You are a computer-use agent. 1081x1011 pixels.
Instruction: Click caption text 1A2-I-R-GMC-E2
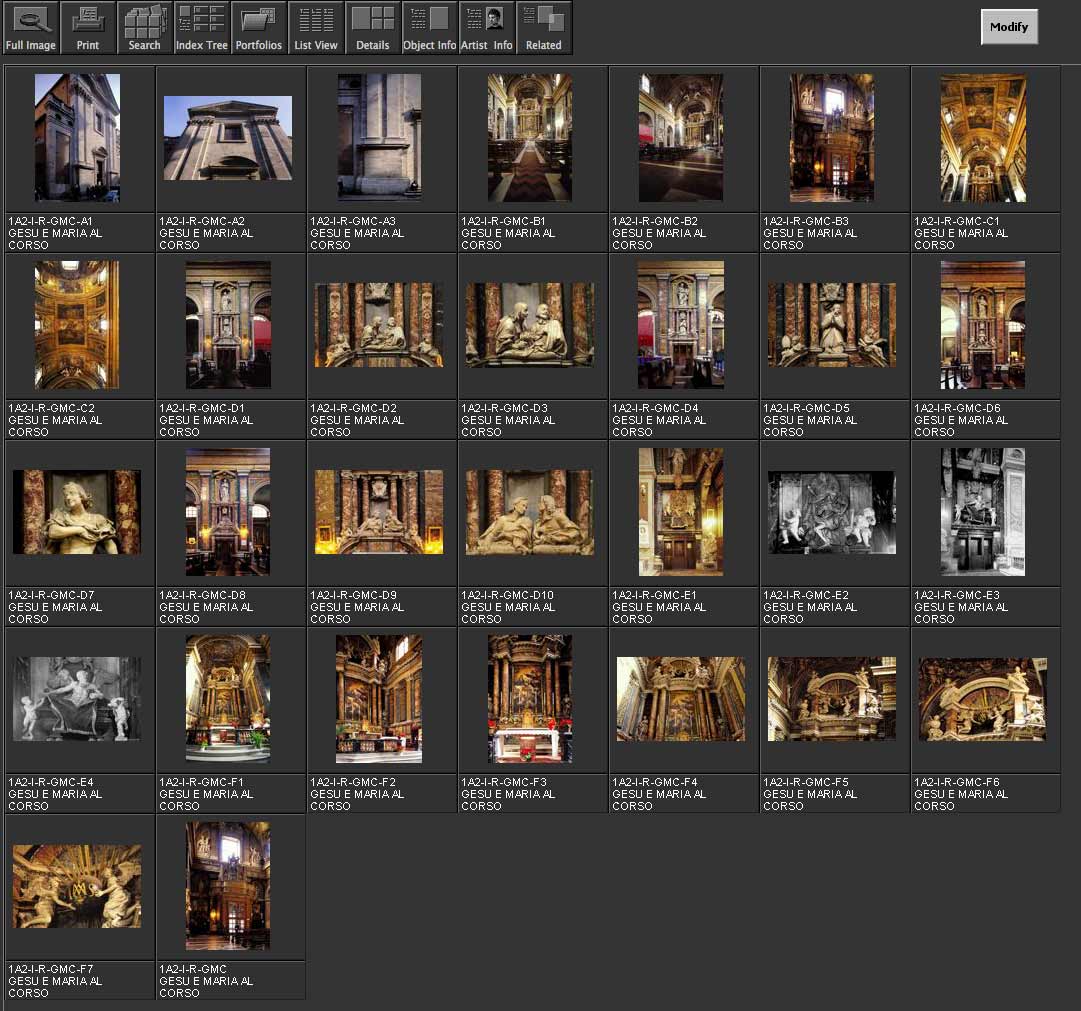click(x=806, y=595)
